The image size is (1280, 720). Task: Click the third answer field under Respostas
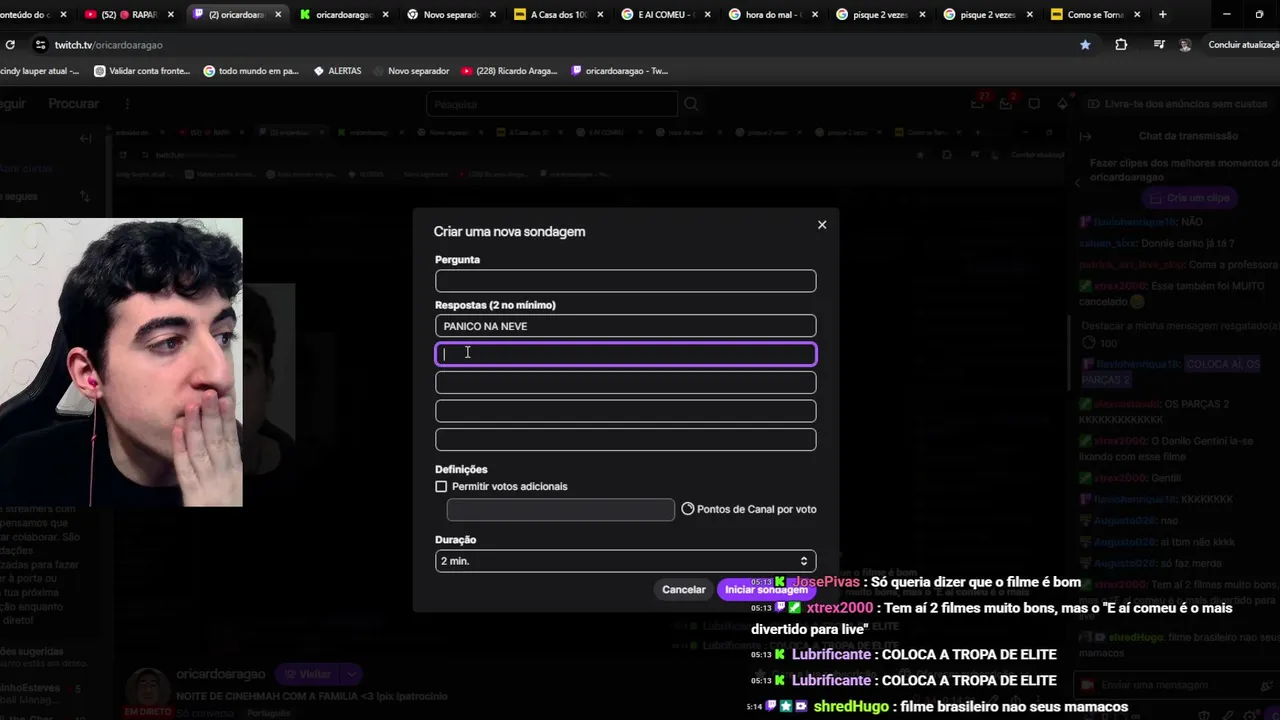625,382
